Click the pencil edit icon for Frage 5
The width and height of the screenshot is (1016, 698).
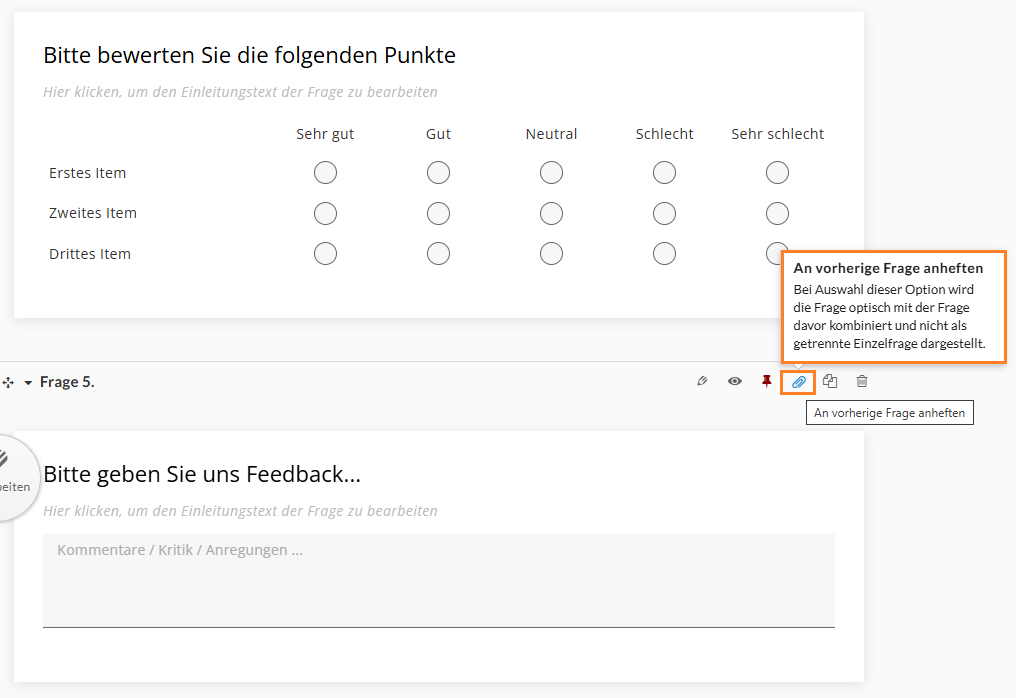pyautogui.click(x=702, y=381)
